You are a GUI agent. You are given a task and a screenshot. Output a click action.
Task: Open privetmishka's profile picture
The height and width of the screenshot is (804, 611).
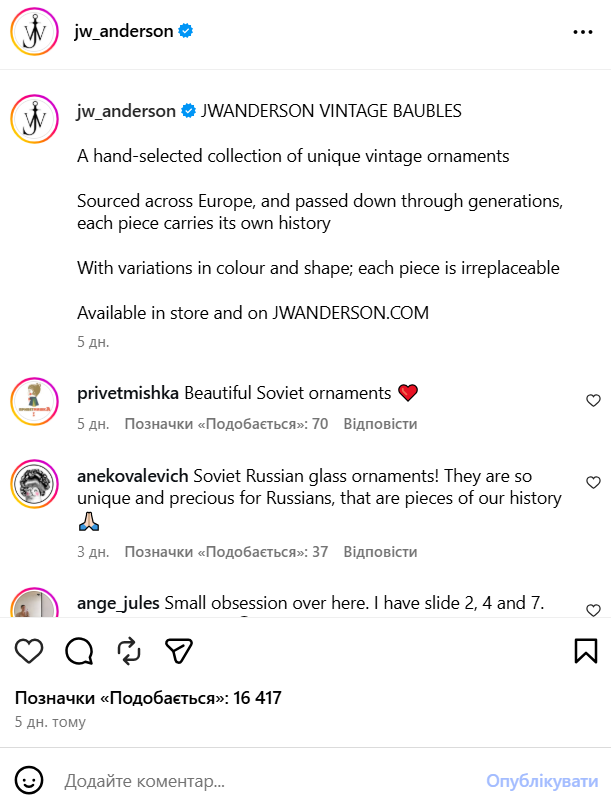(32, 402)
